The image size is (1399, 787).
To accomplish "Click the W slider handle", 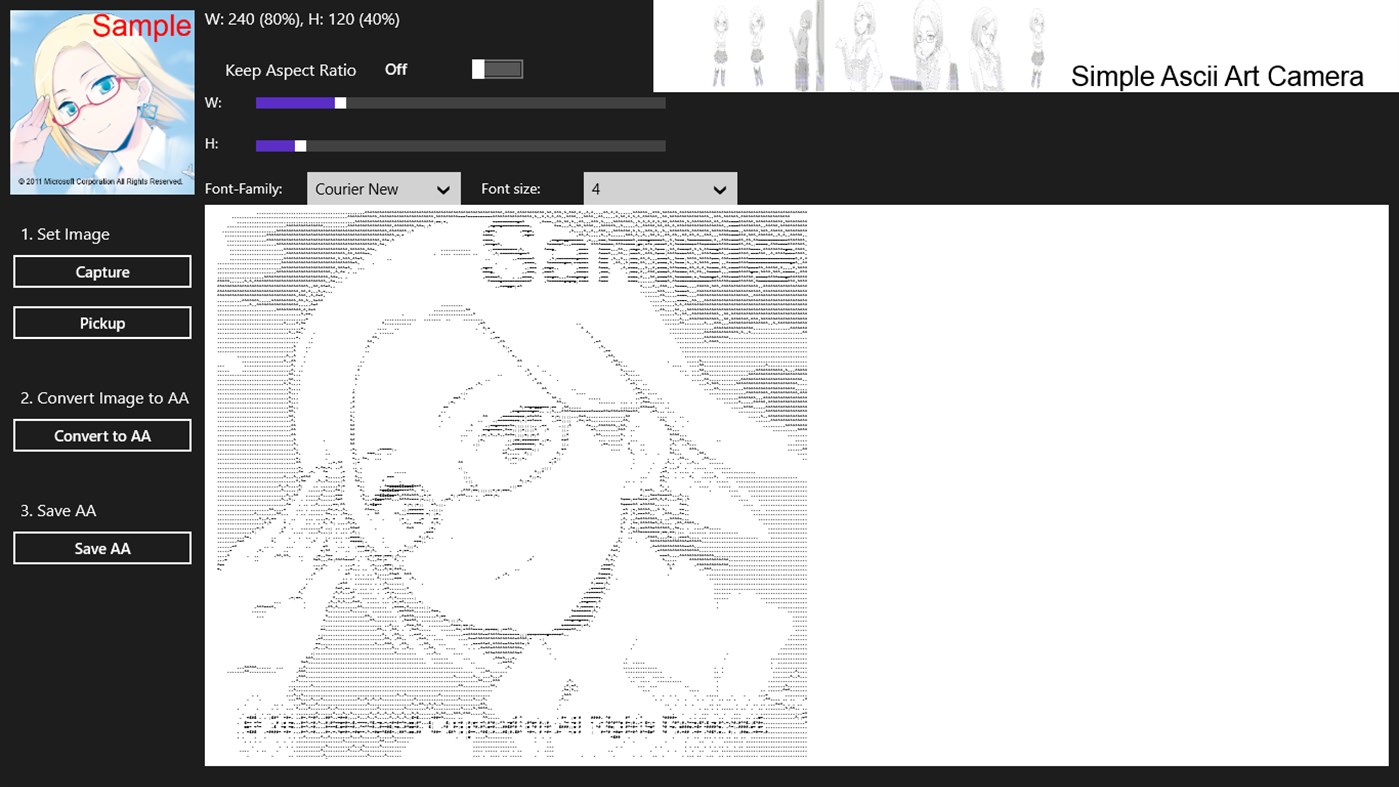I will (340, 101).
